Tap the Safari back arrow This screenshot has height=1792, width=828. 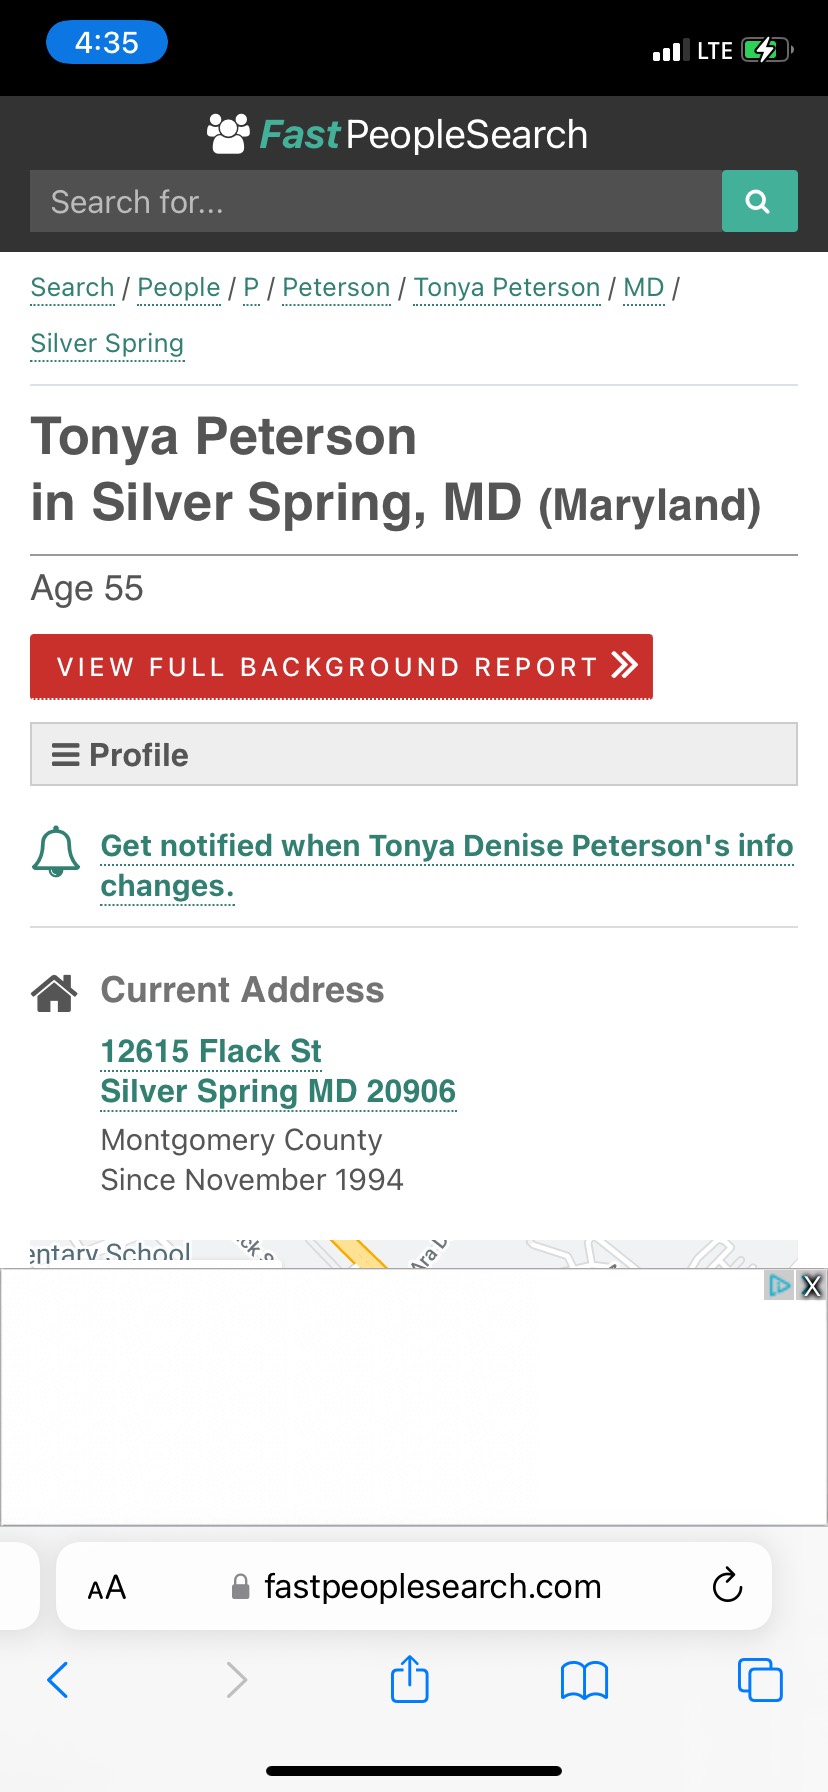(x=58, y=1679)
